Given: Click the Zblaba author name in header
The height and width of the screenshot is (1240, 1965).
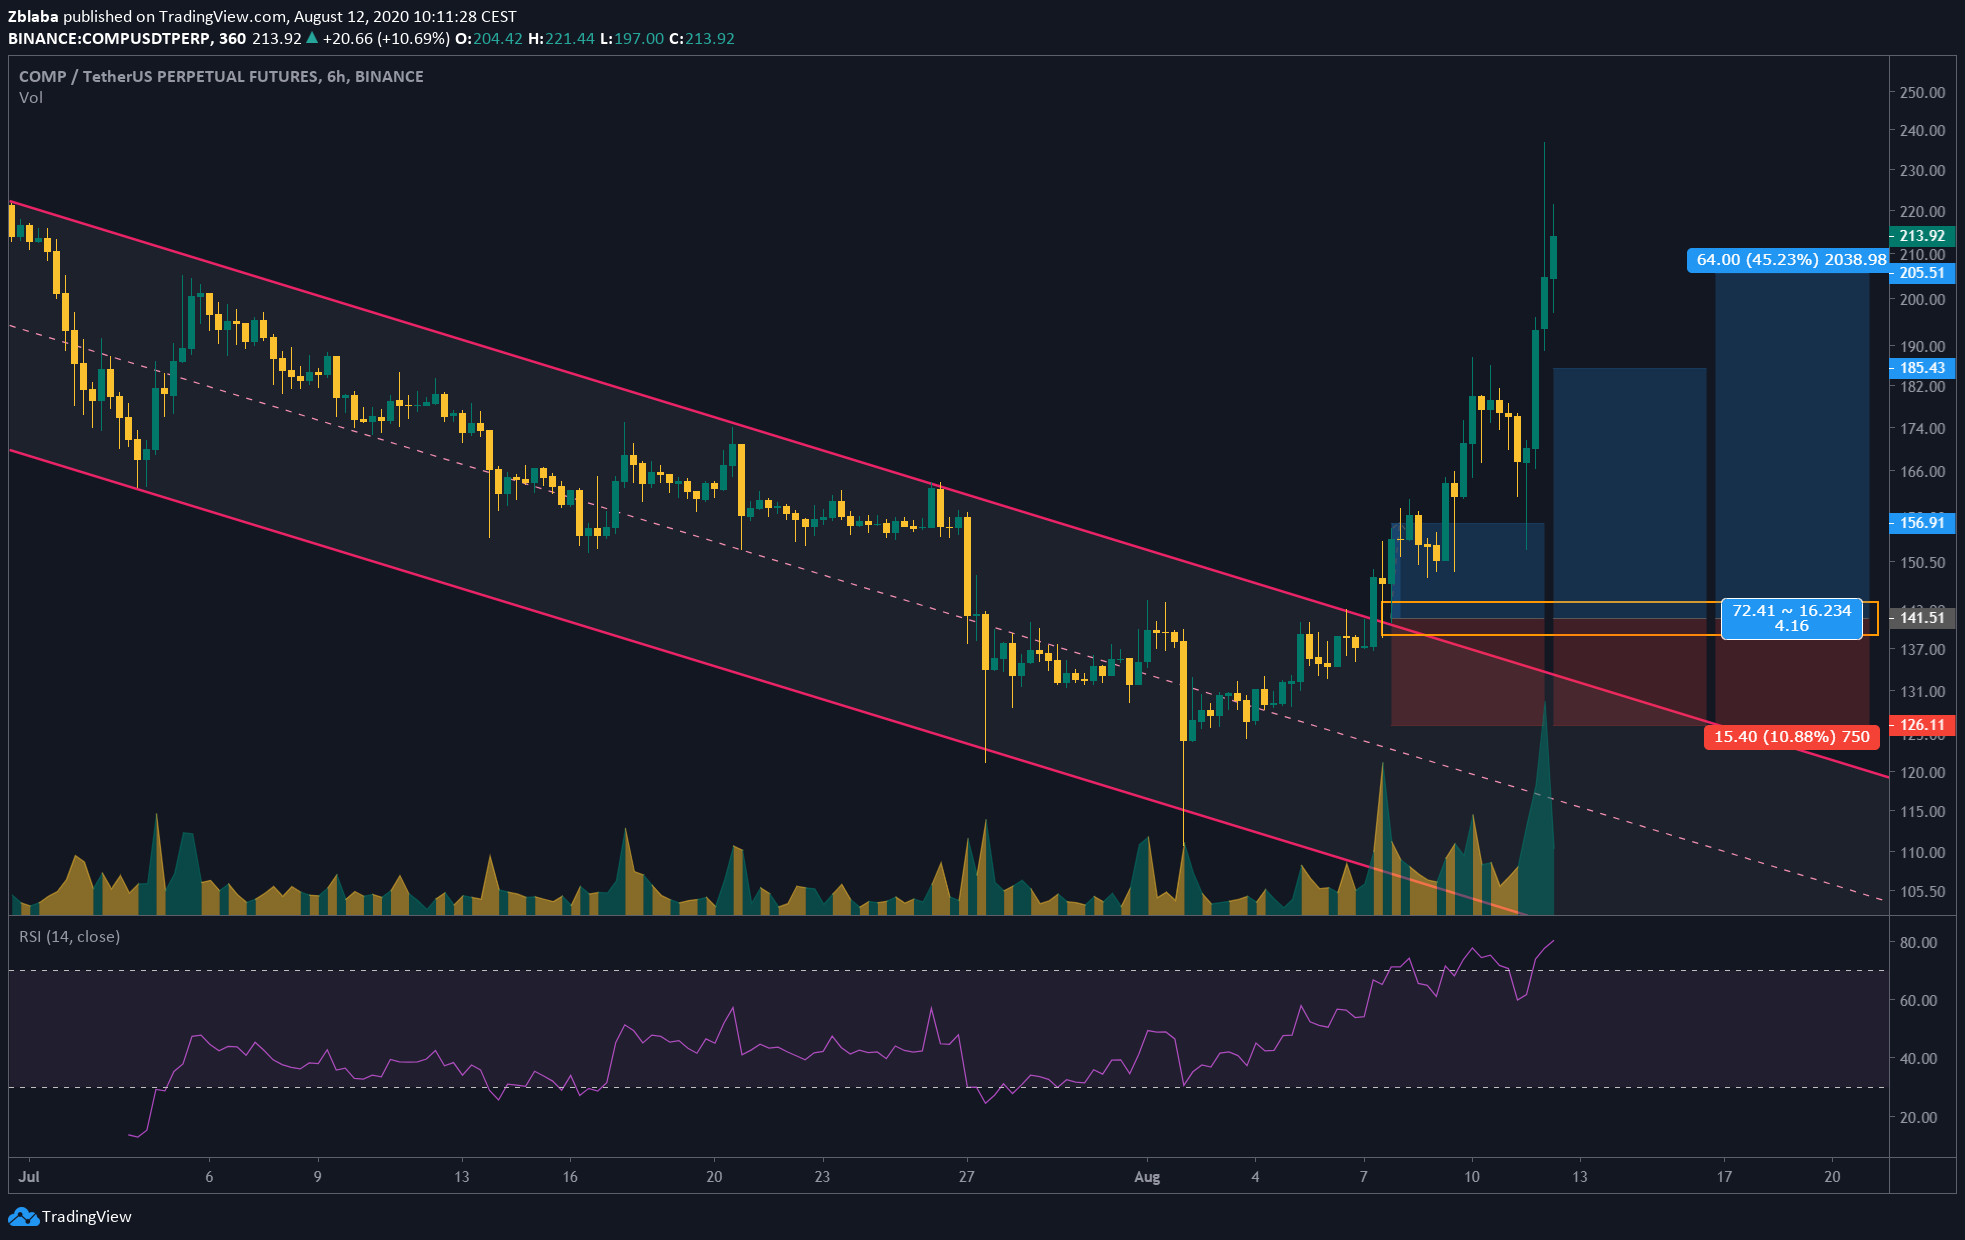Looking at the screenshot, I should tap(33, 16).
